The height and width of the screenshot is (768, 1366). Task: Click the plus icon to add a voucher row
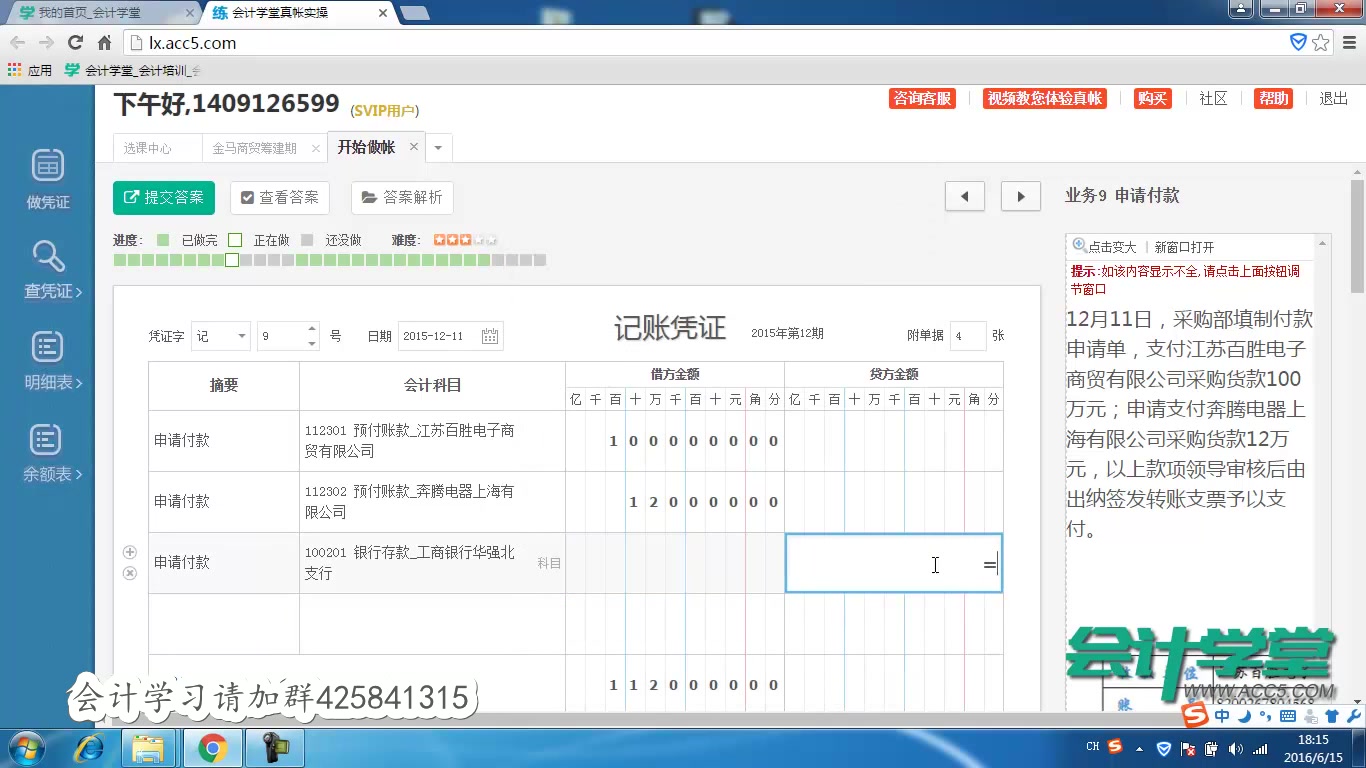(x=129, y=551)
